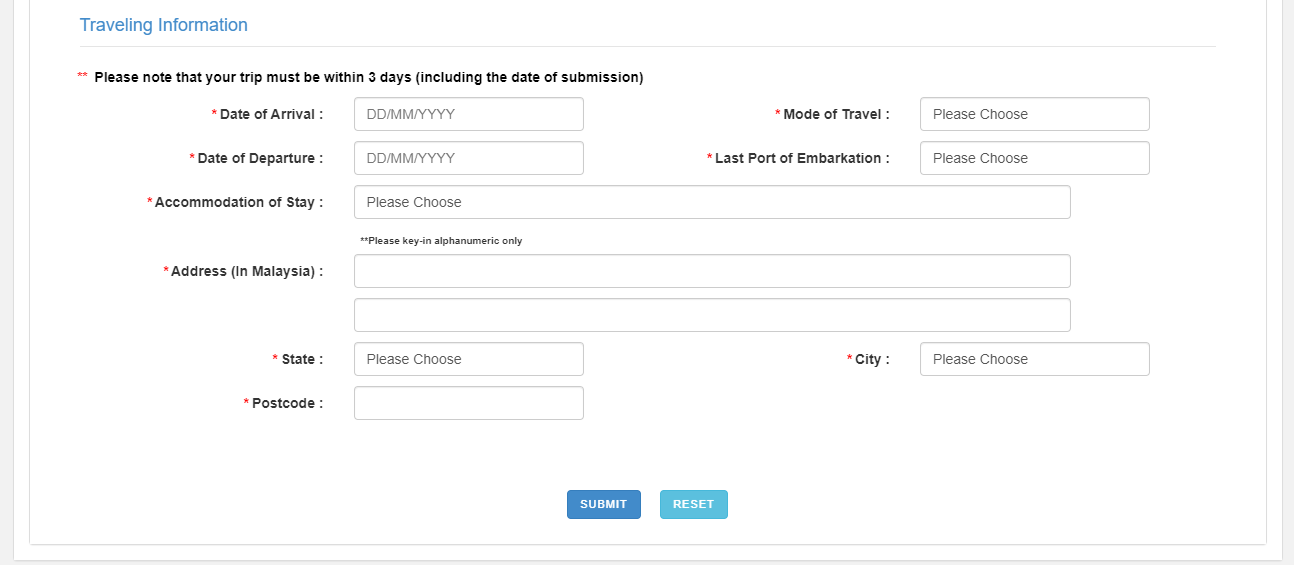Viewport: 1294px width, 565px height.
Task: Click the RESET button
Action: tap(693, 505)
